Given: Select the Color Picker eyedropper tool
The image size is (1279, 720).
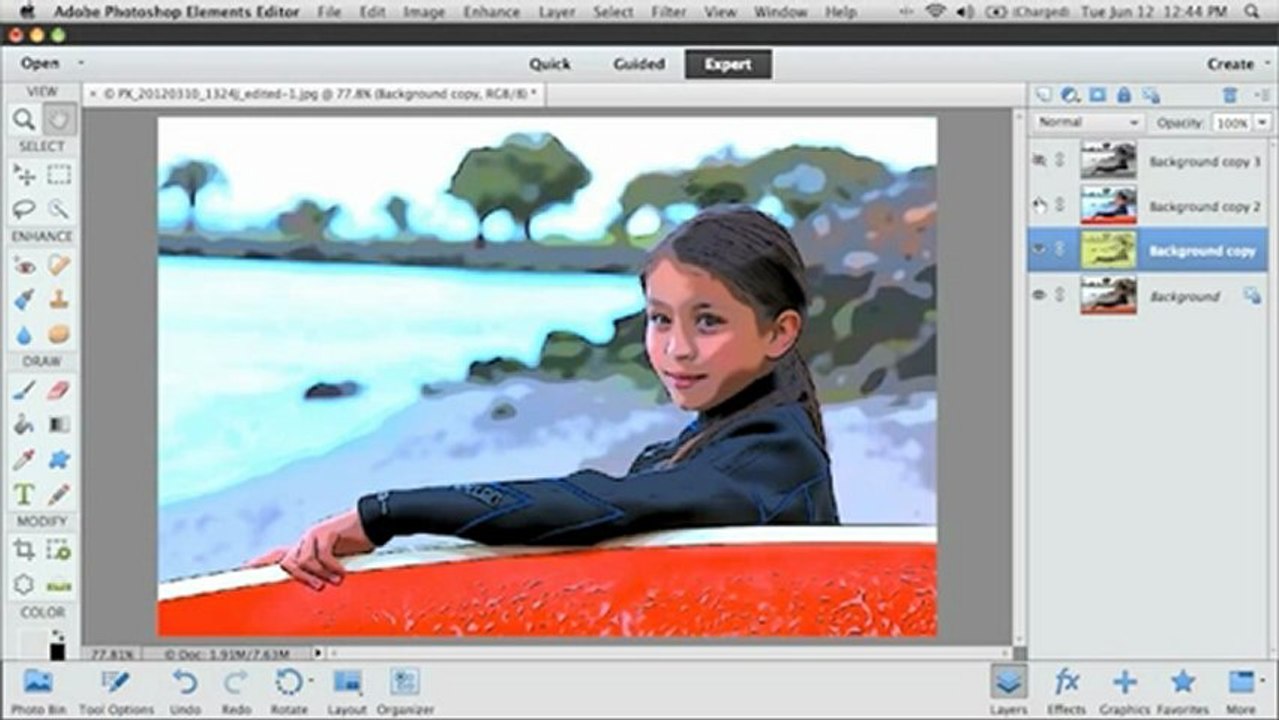Looking at the screenshot, I should [24, 459].
